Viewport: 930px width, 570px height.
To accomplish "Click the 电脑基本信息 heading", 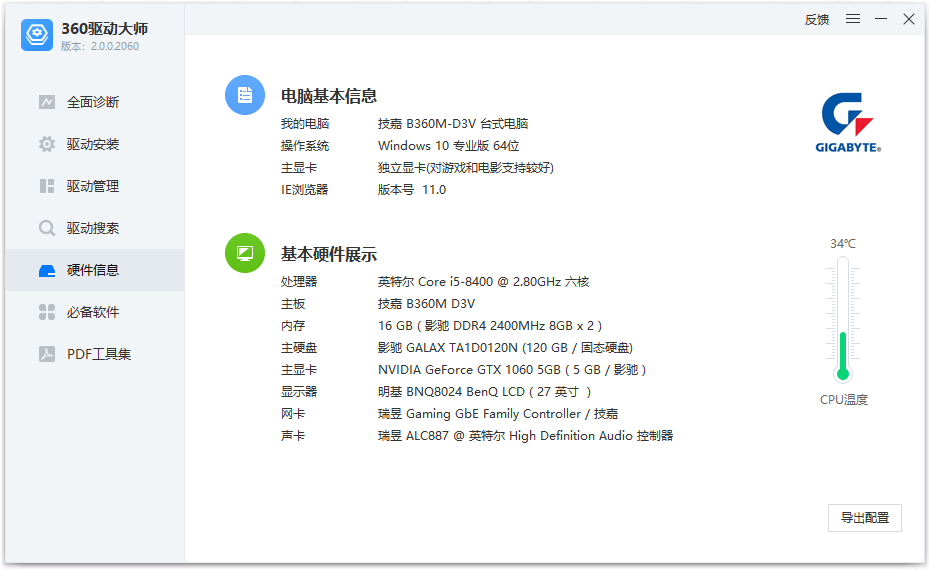I will click(329, 96).
